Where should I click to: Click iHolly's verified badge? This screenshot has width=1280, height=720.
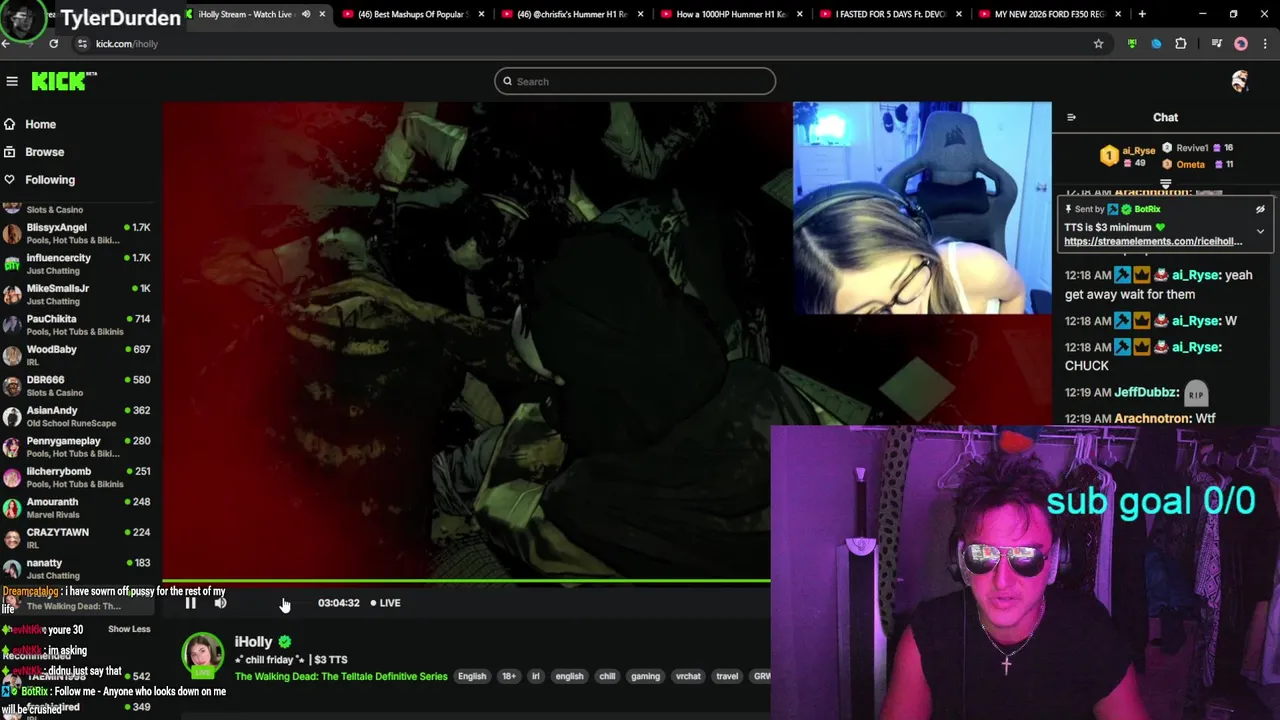285,642
